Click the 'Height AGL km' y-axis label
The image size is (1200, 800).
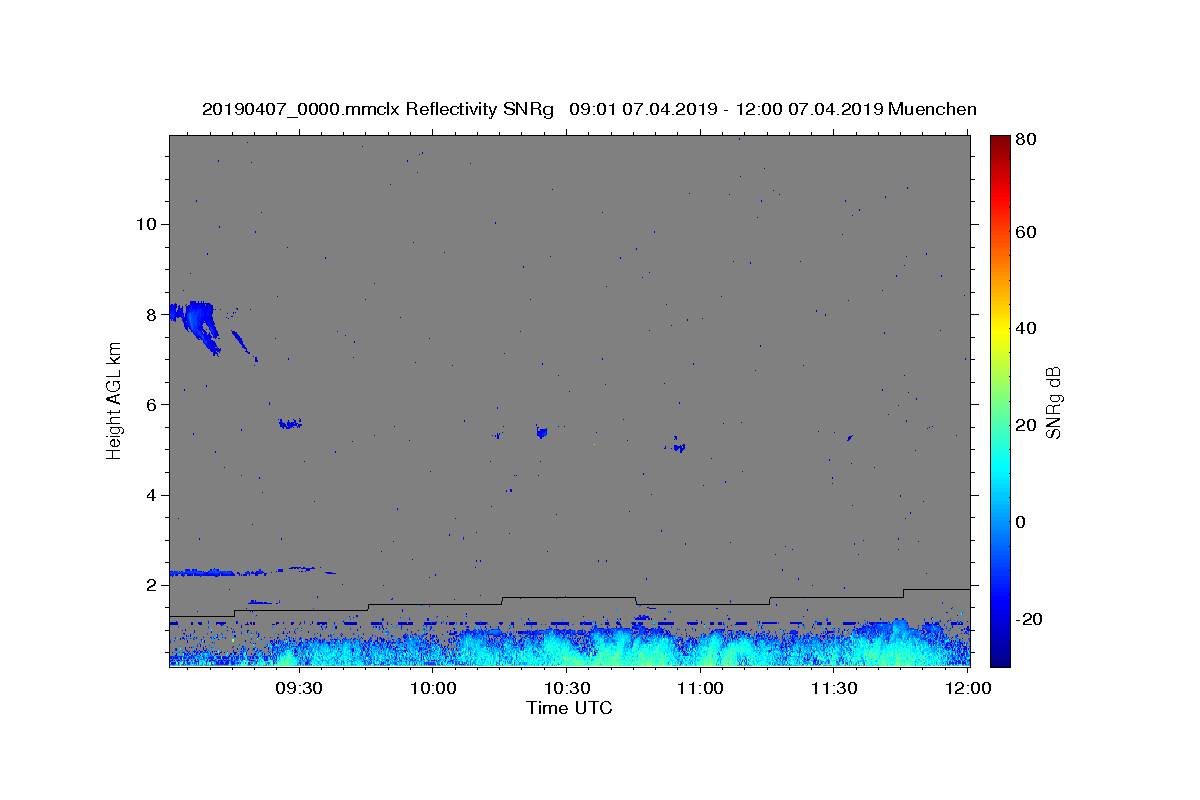114,399
